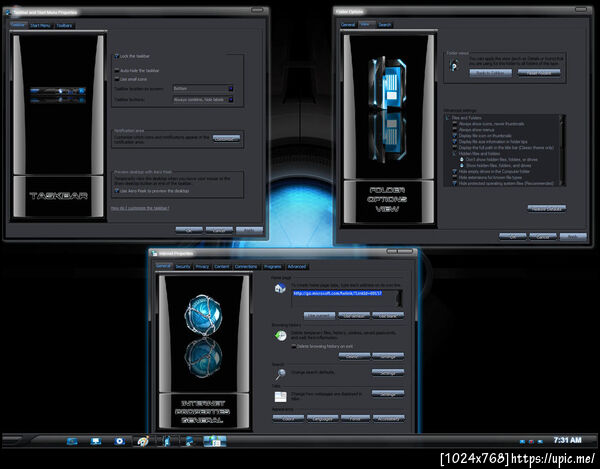
Task: Open the Advanced tab in Internet Properties
Action: pyautogui.click(x=297, y=267)
